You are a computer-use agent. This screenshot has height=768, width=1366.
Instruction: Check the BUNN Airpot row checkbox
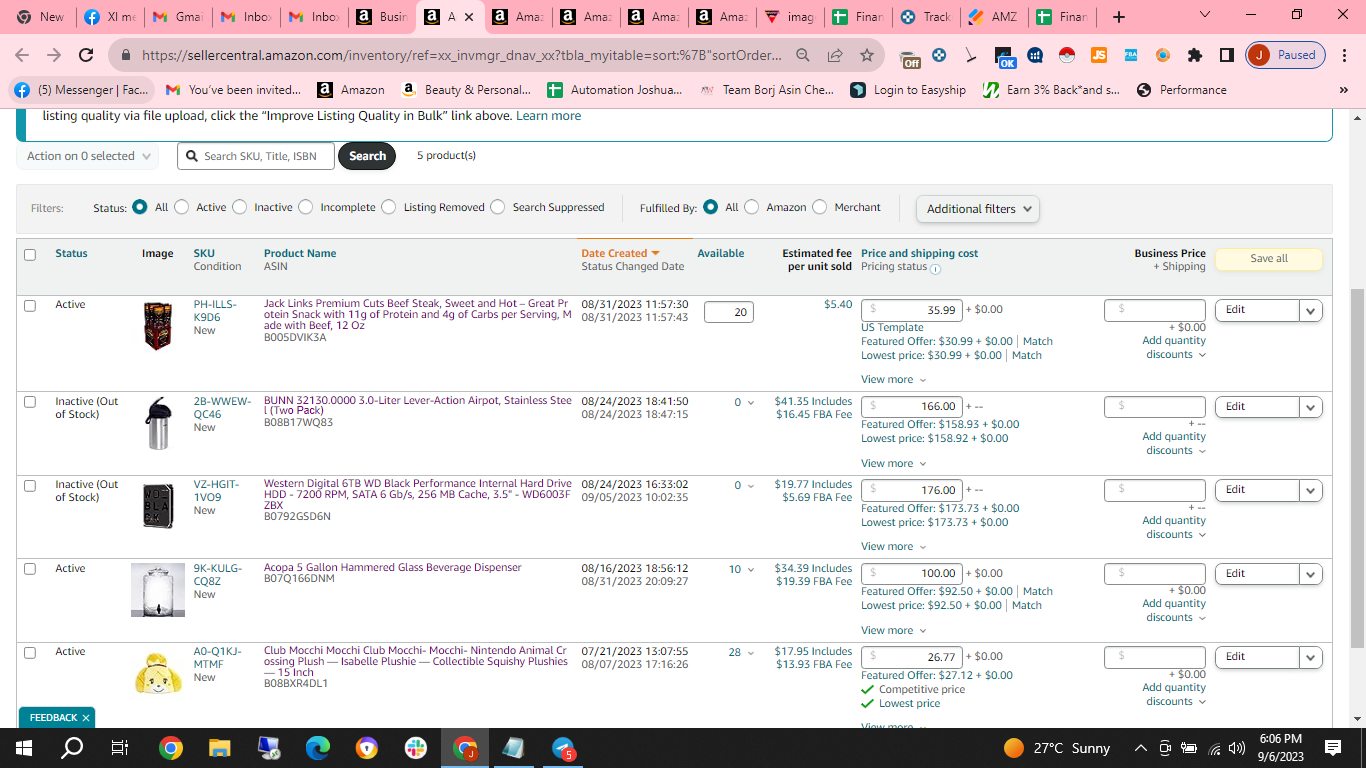(x=30, y=402)
